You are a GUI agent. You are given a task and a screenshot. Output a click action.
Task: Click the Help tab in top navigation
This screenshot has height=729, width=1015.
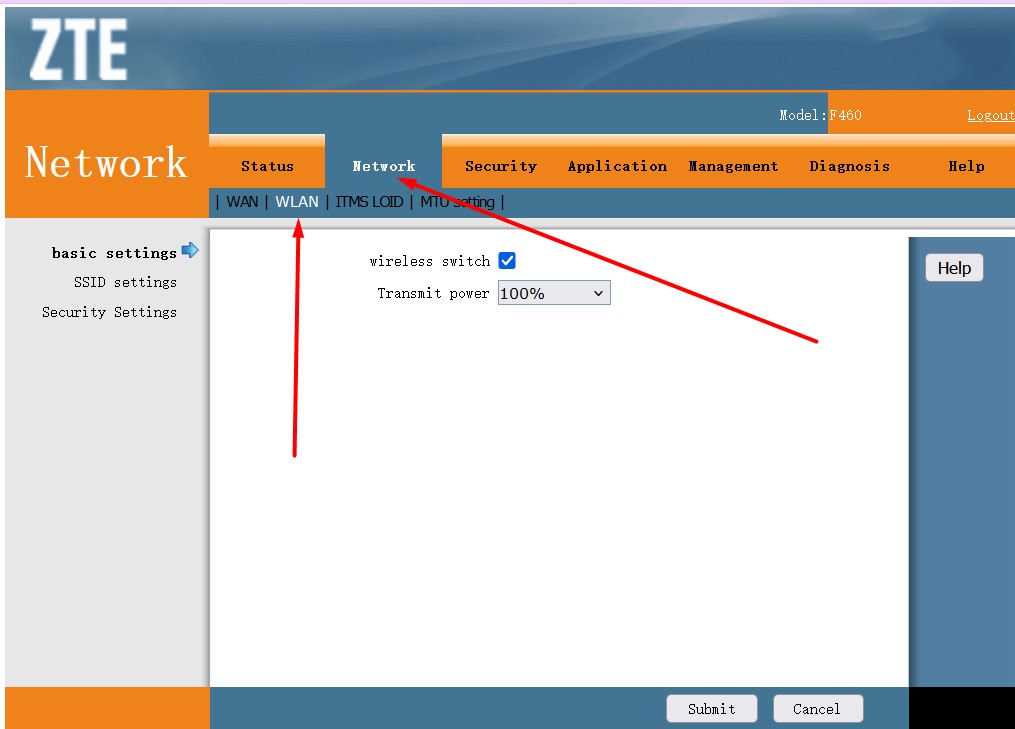pyautogui.click(x=966, y=166)
